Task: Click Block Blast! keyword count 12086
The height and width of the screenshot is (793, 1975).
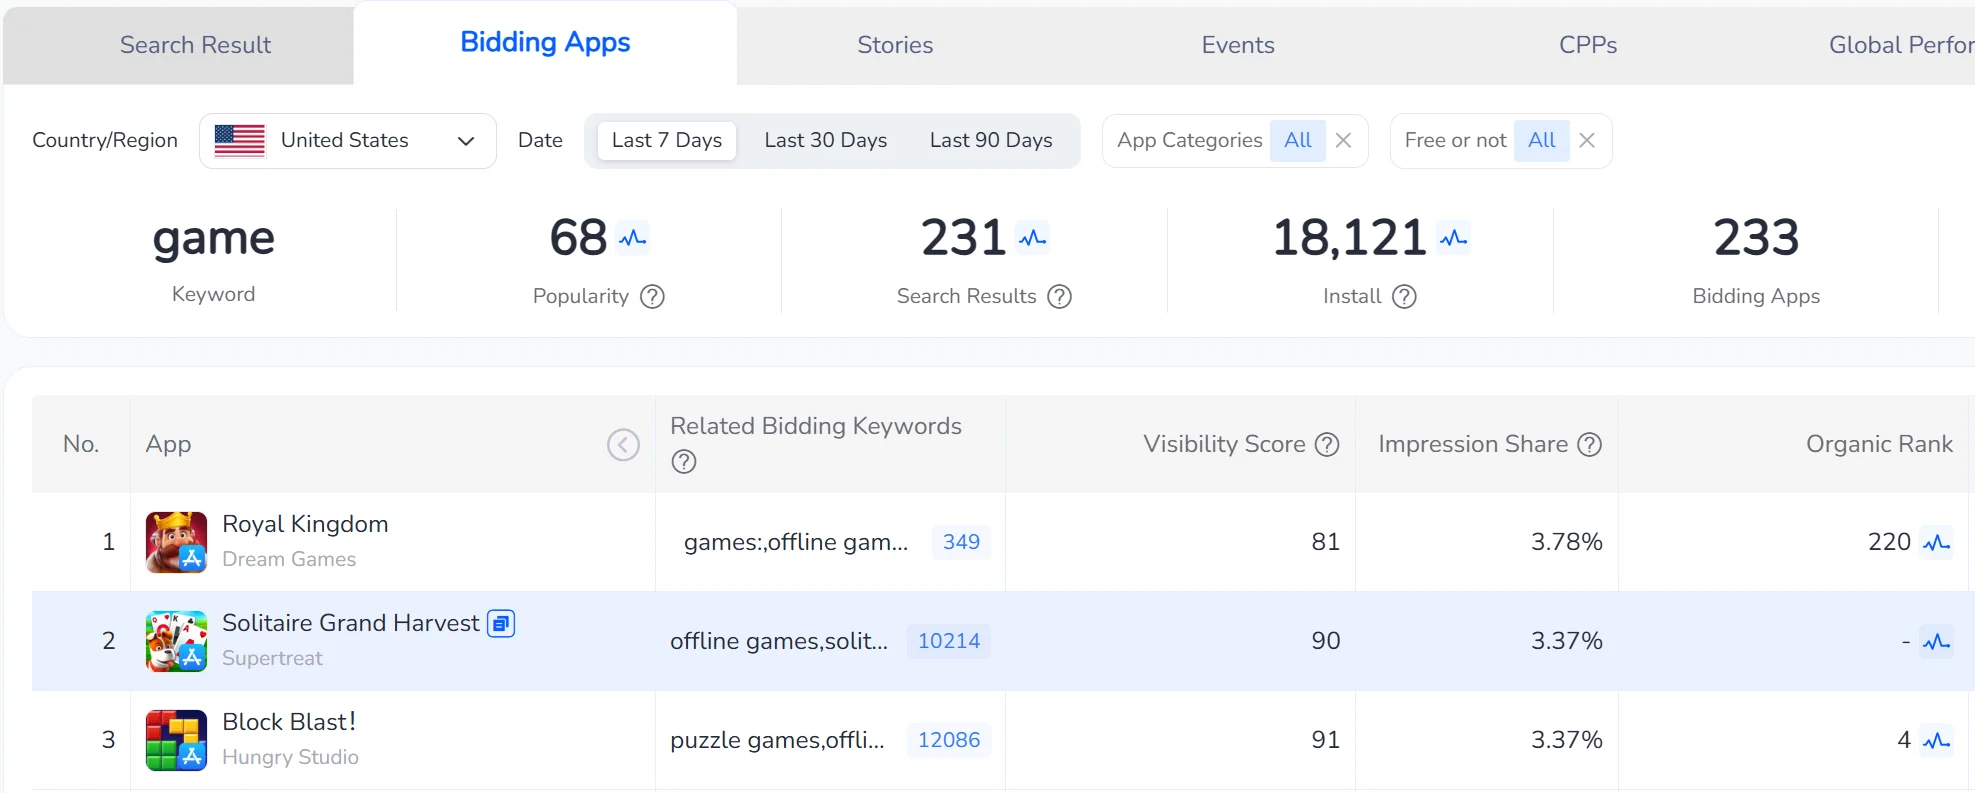Action: [948, 741]
